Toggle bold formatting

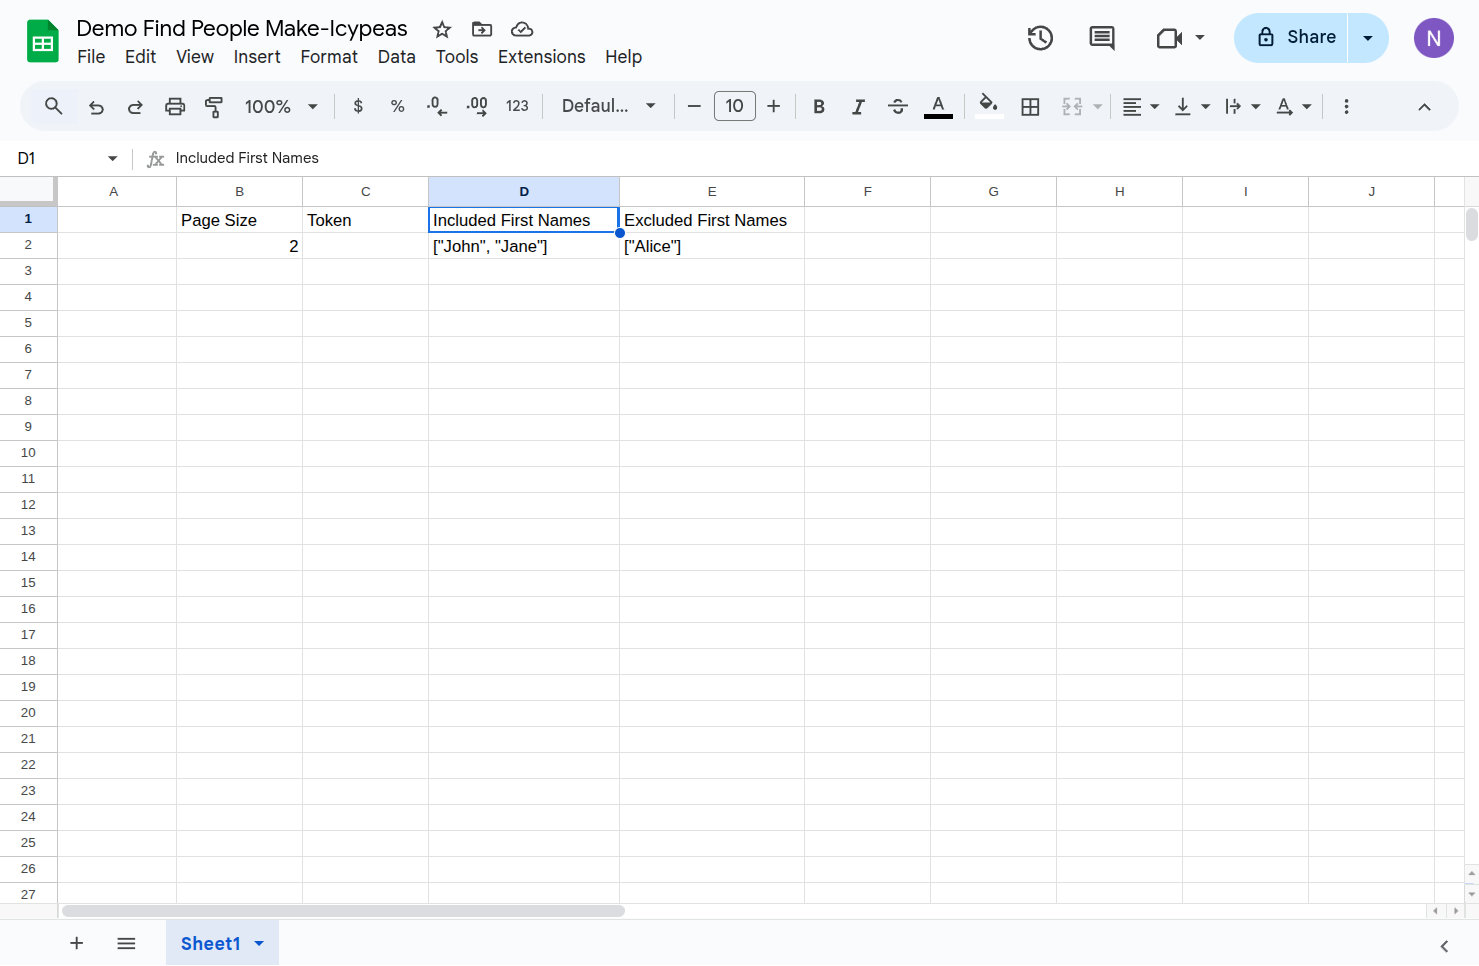point(819,106)
